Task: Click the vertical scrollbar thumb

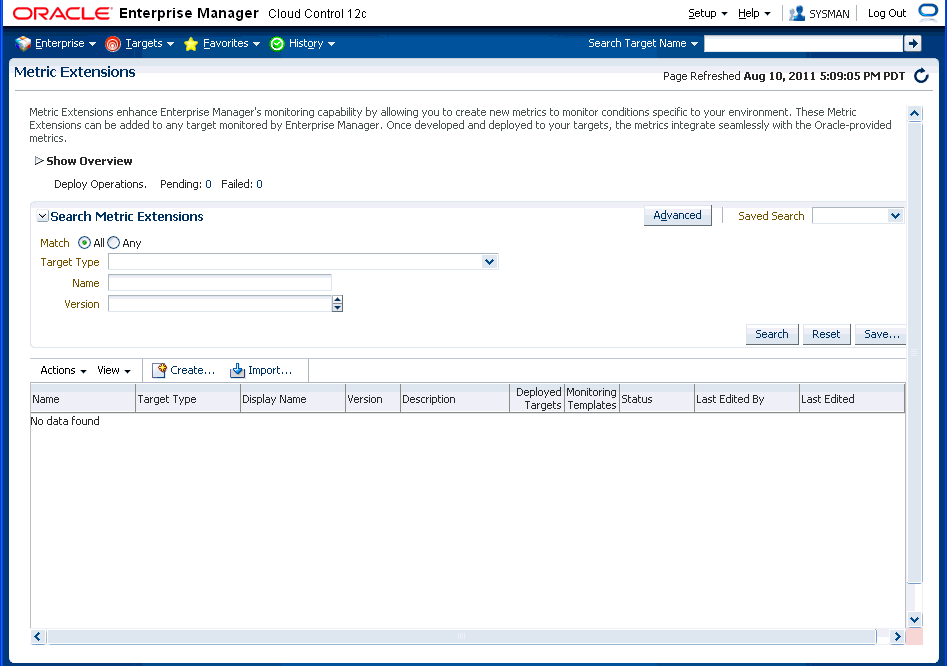Action: (x=914, y=352)
